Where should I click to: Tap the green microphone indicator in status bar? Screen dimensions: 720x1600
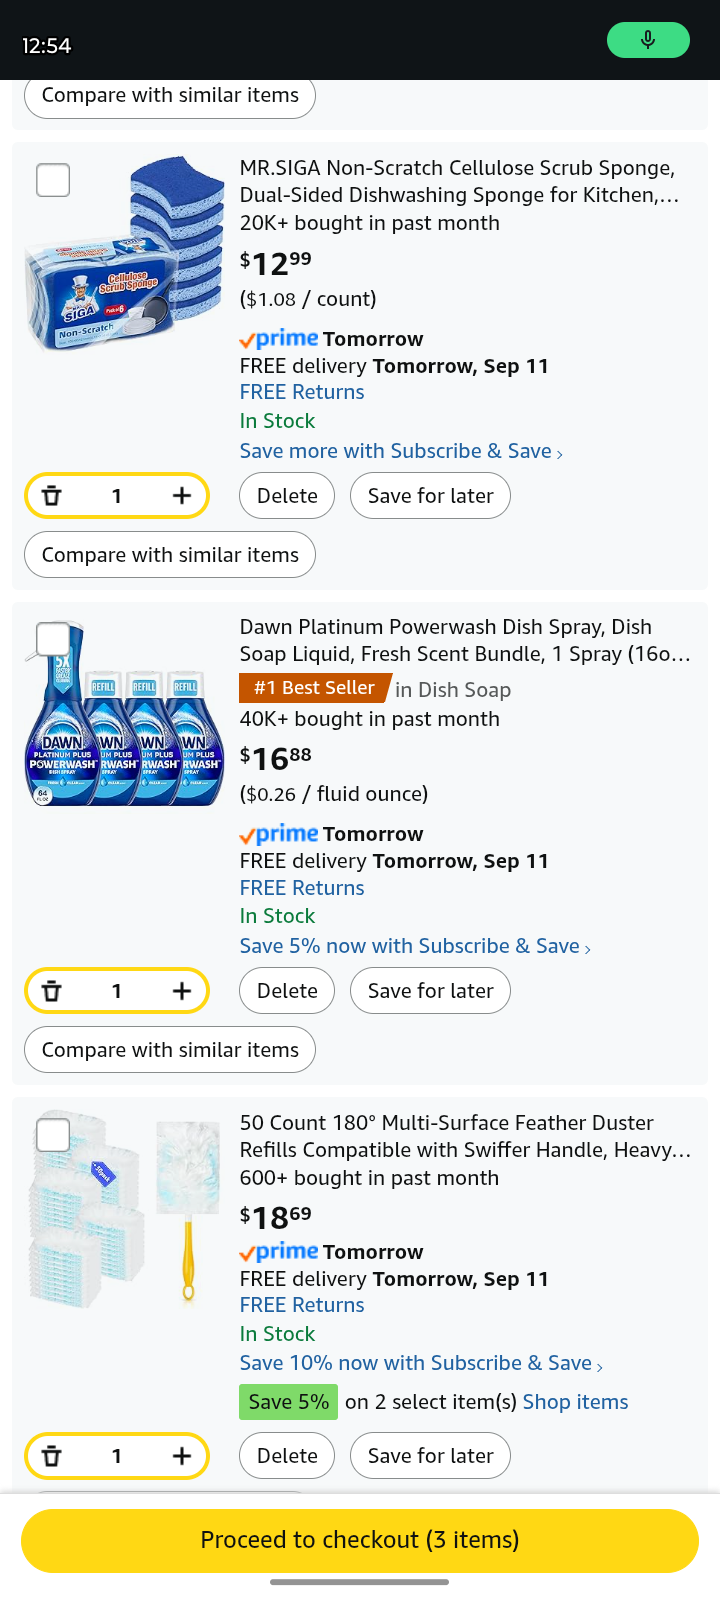click(x=648, y=40)
